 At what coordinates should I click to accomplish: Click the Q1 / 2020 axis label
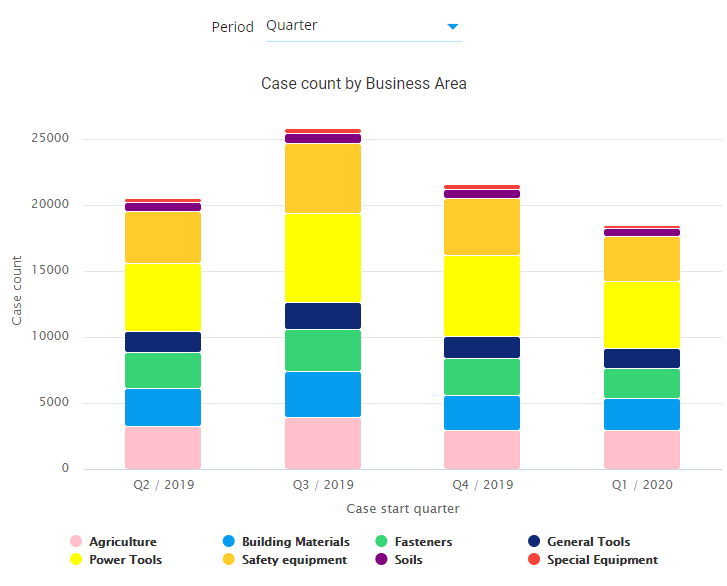[x=642, y=484]
